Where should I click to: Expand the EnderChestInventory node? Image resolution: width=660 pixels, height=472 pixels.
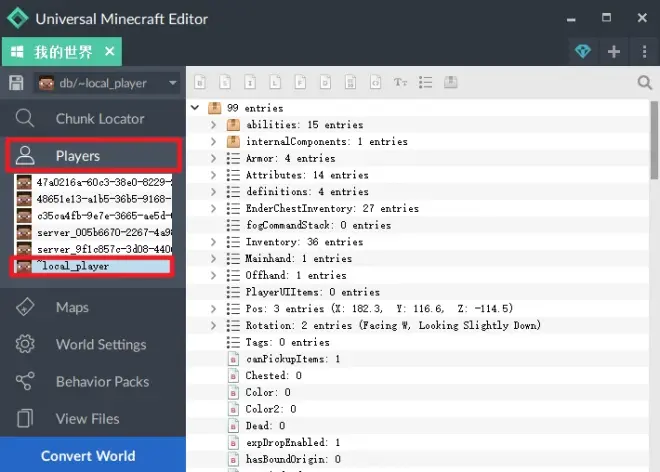[213, 209]
